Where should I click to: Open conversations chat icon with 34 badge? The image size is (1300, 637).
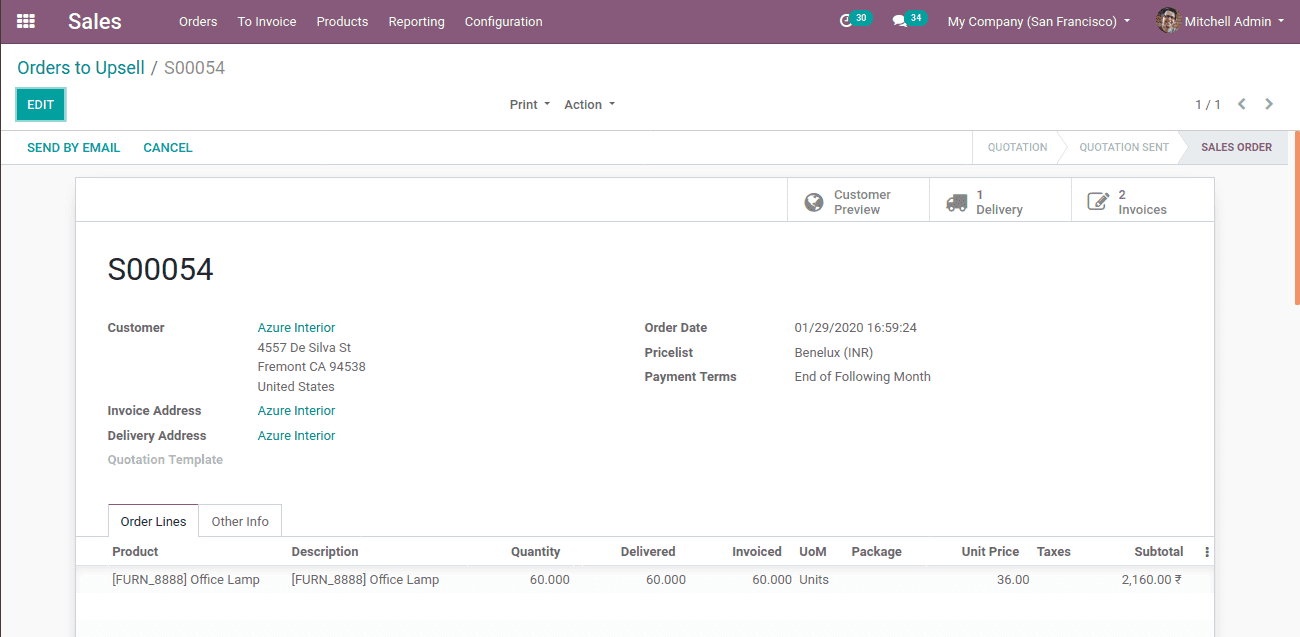coord(909,20)
